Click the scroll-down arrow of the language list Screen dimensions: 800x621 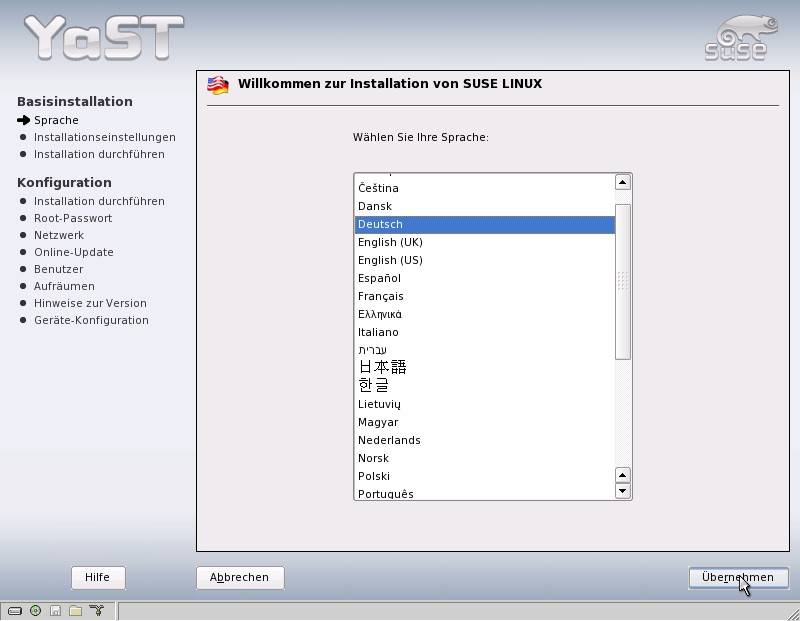622,491
